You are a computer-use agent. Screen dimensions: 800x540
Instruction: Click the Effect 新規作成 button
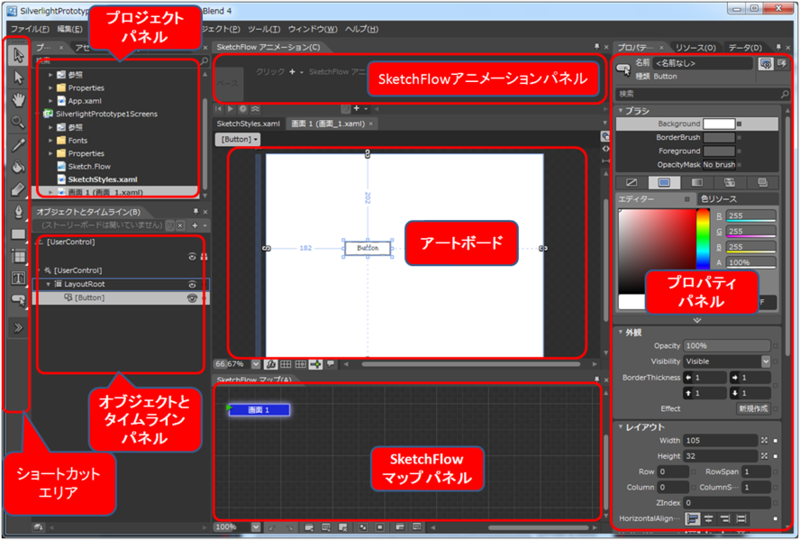click(x=753, y=409)
